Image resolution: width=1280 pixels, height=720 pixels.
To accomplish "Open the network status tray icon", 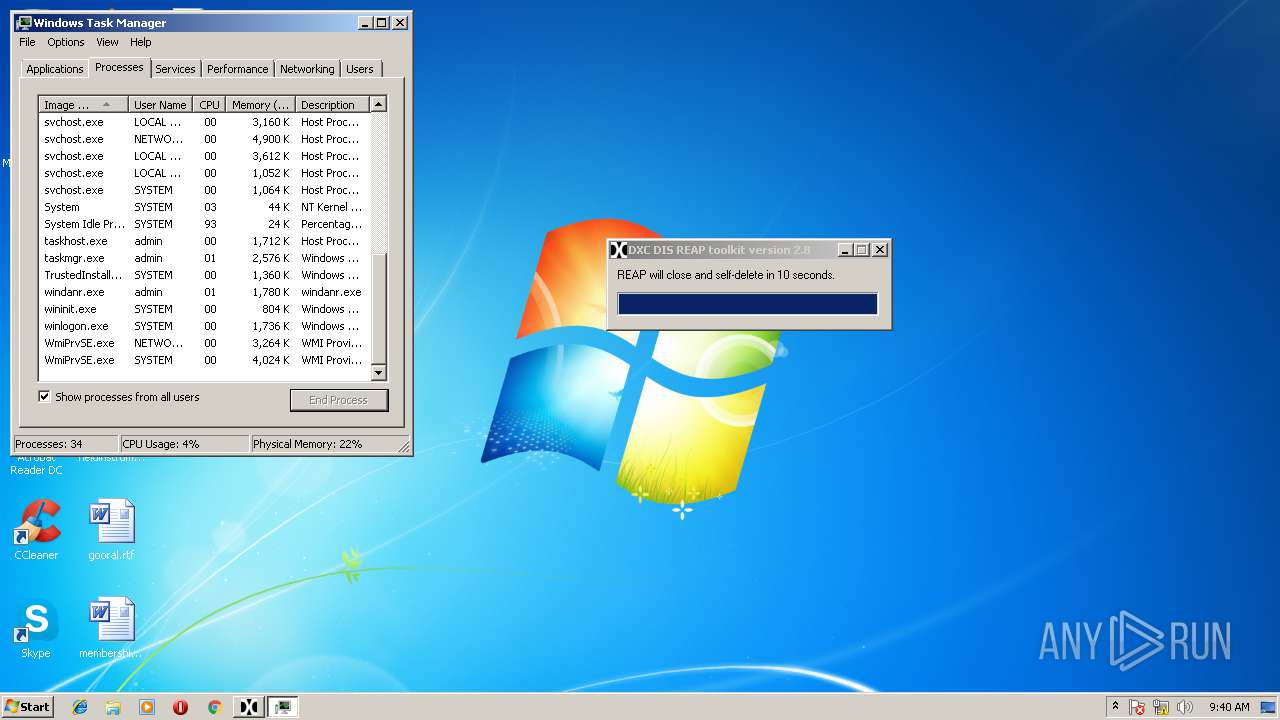I will click(1161, 707).
